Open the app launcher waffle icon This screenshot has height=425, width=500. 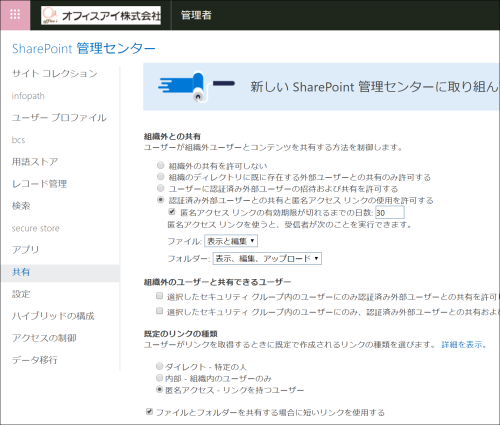[x=15, y=15]
